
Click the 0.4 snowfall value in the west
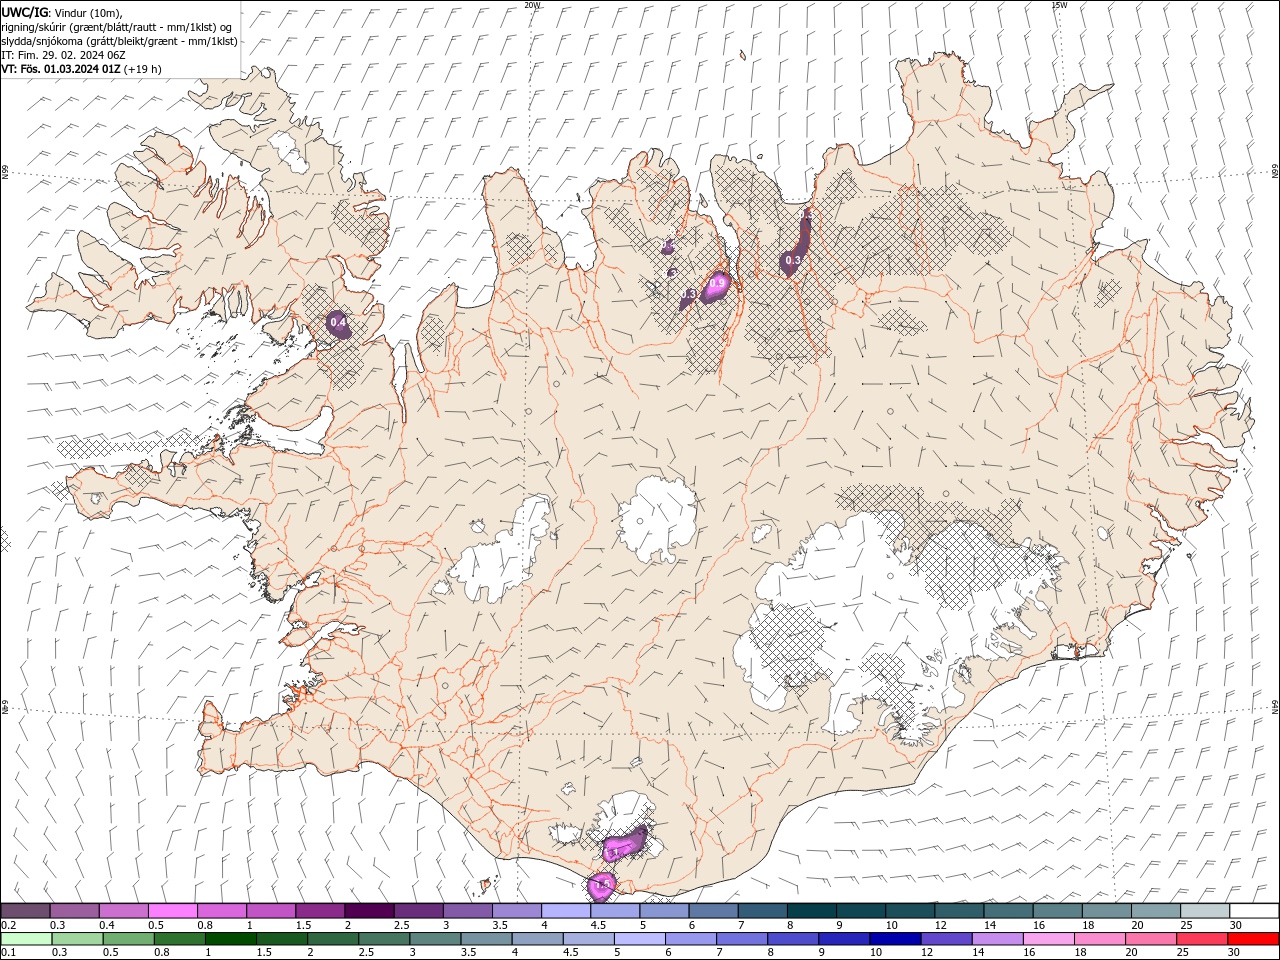click(338, 323)
